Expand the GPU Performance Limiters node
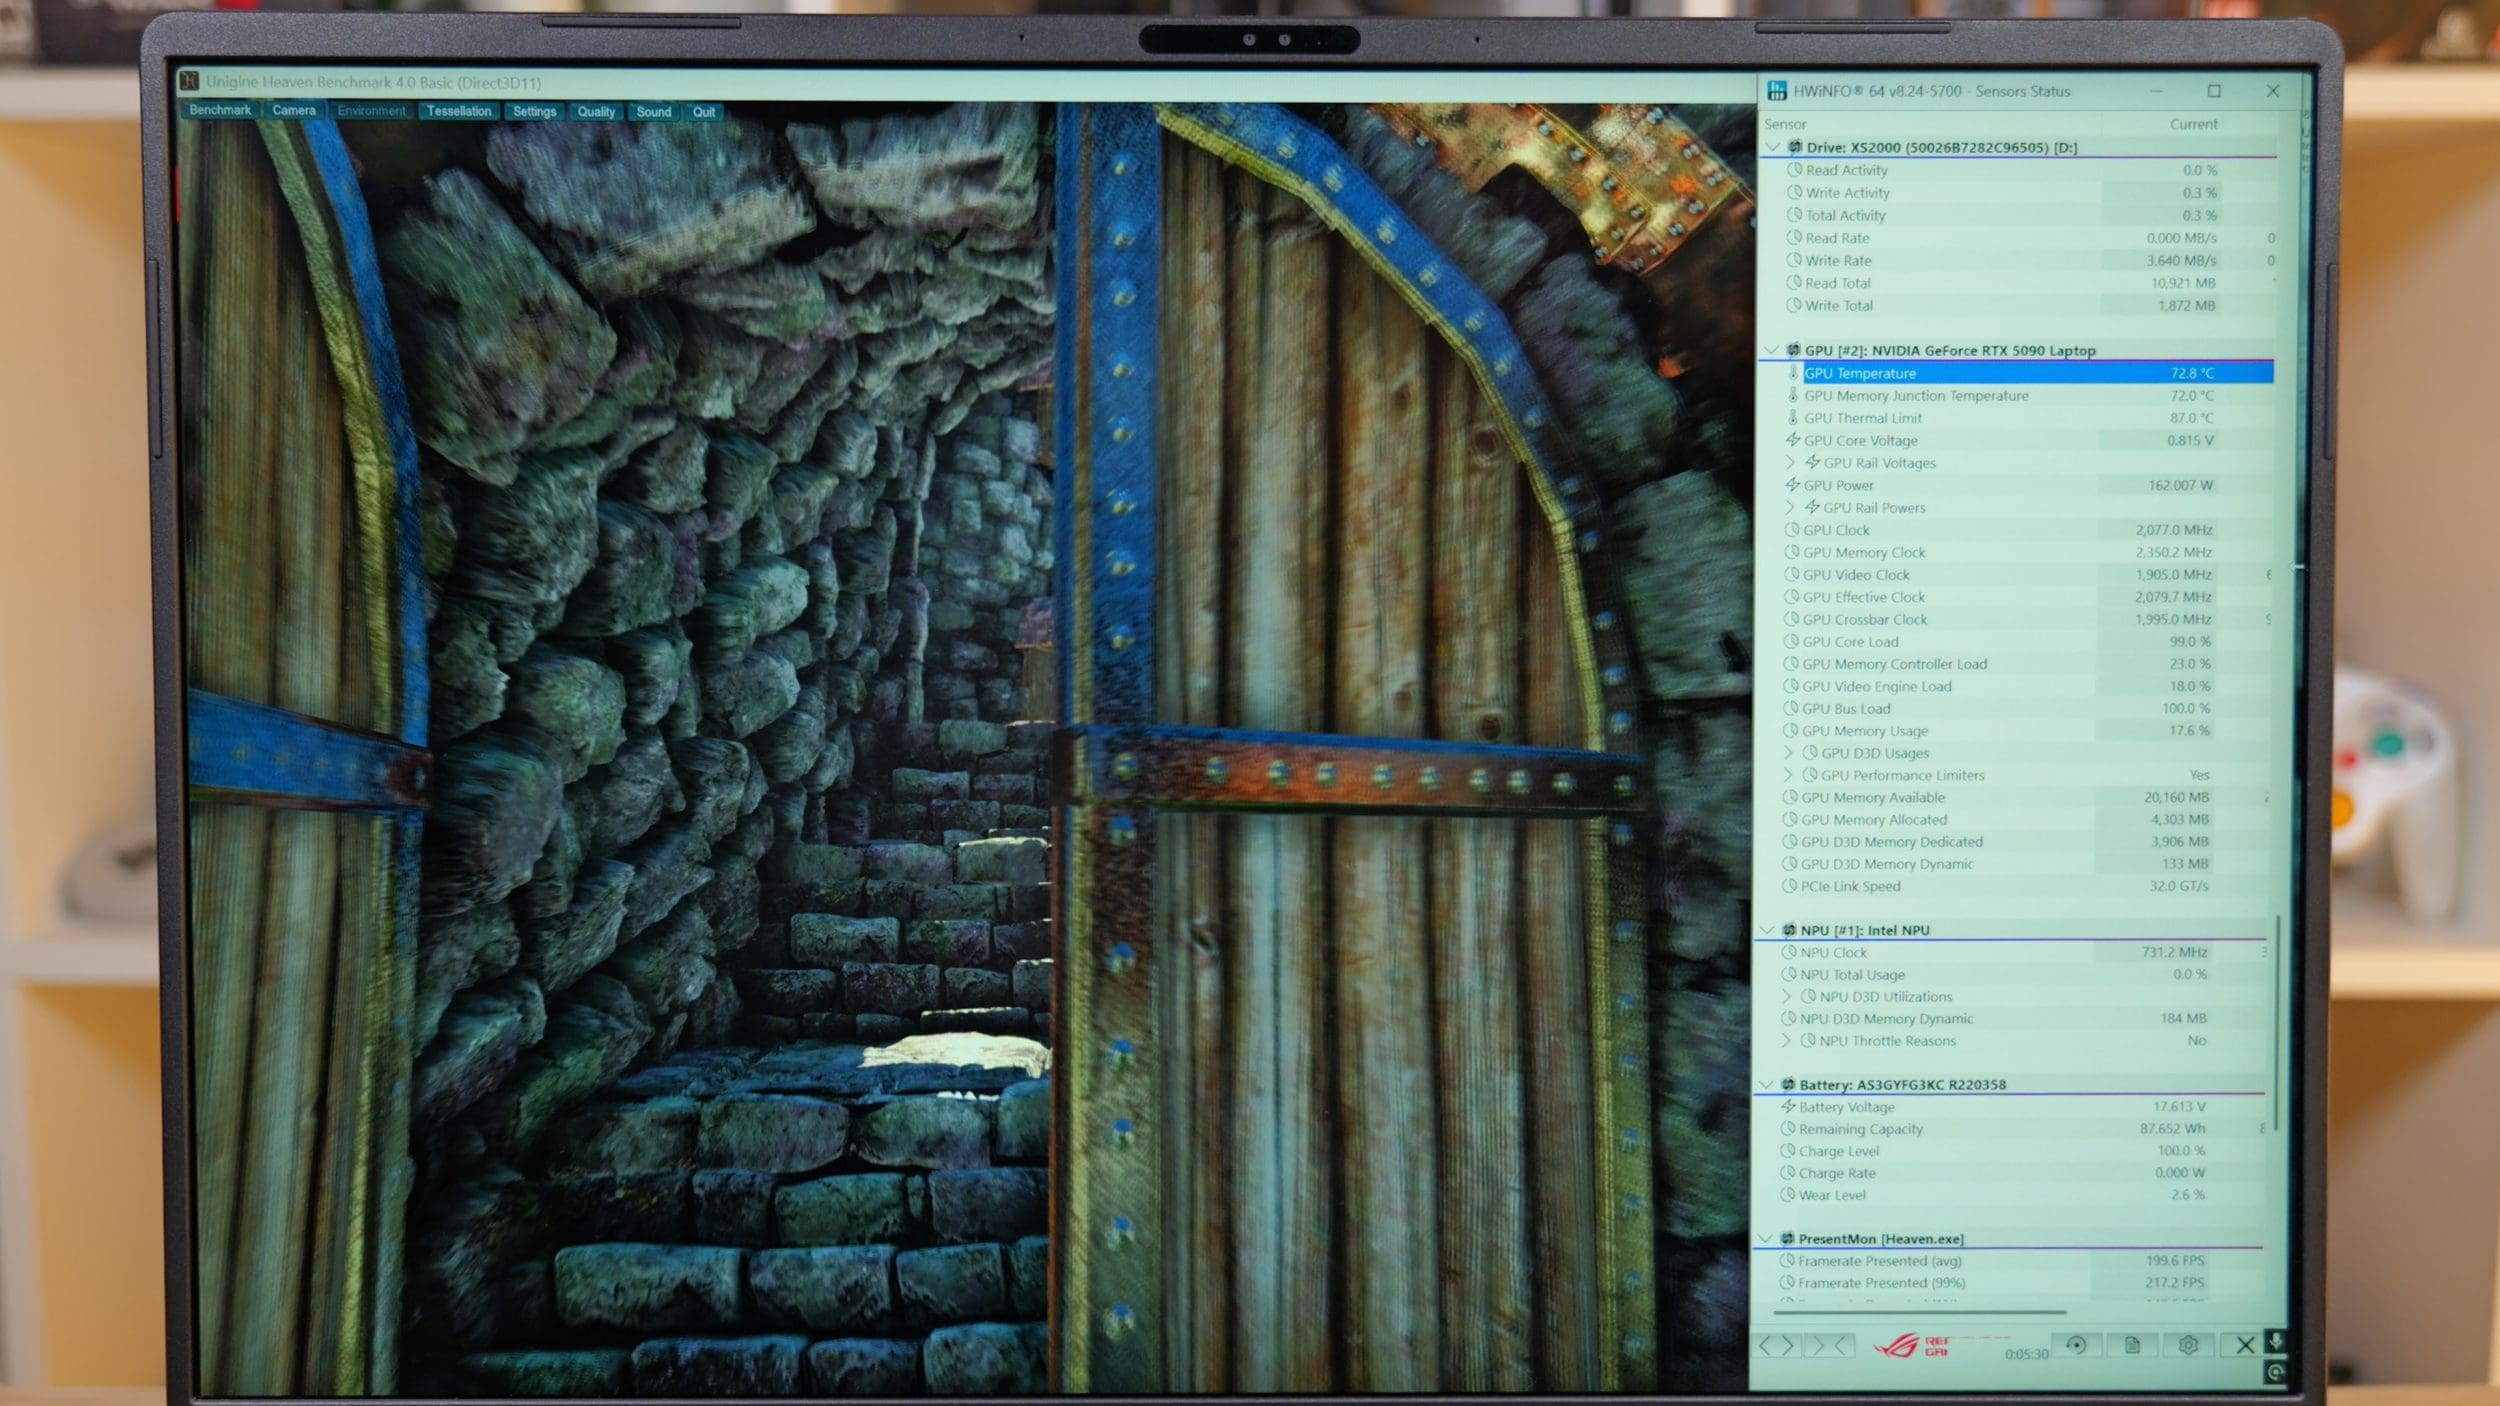Image resolution: width=2500 pixels, height=1406 pixels. (x=1789, y=775)
